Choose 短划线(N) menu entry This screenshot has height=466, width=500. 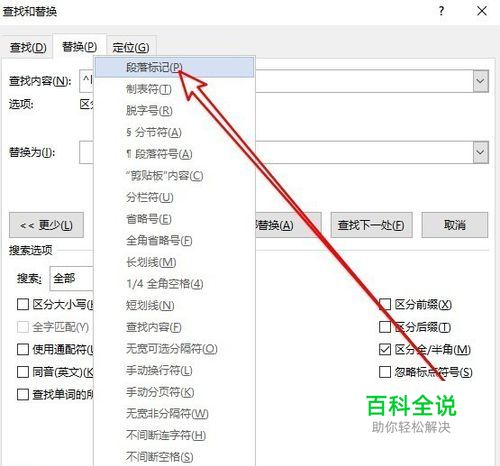174,305
